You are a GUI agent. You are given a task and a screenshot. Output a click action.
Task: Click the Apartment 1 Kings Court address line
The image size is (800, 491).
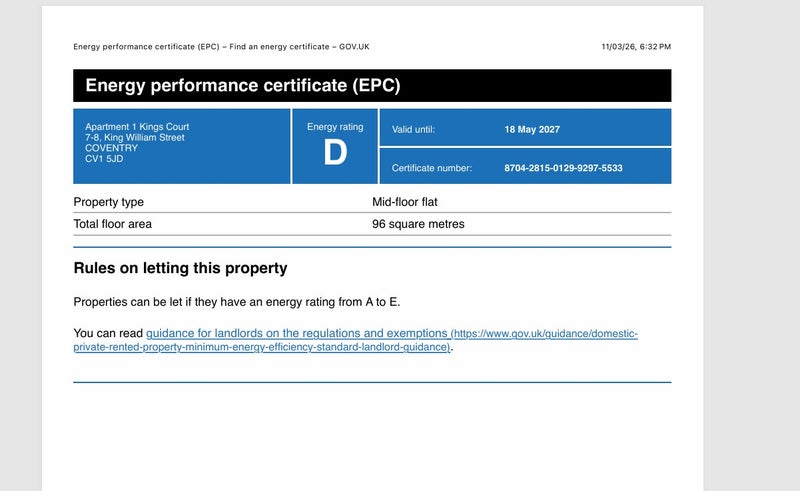[x=137, y=127]
